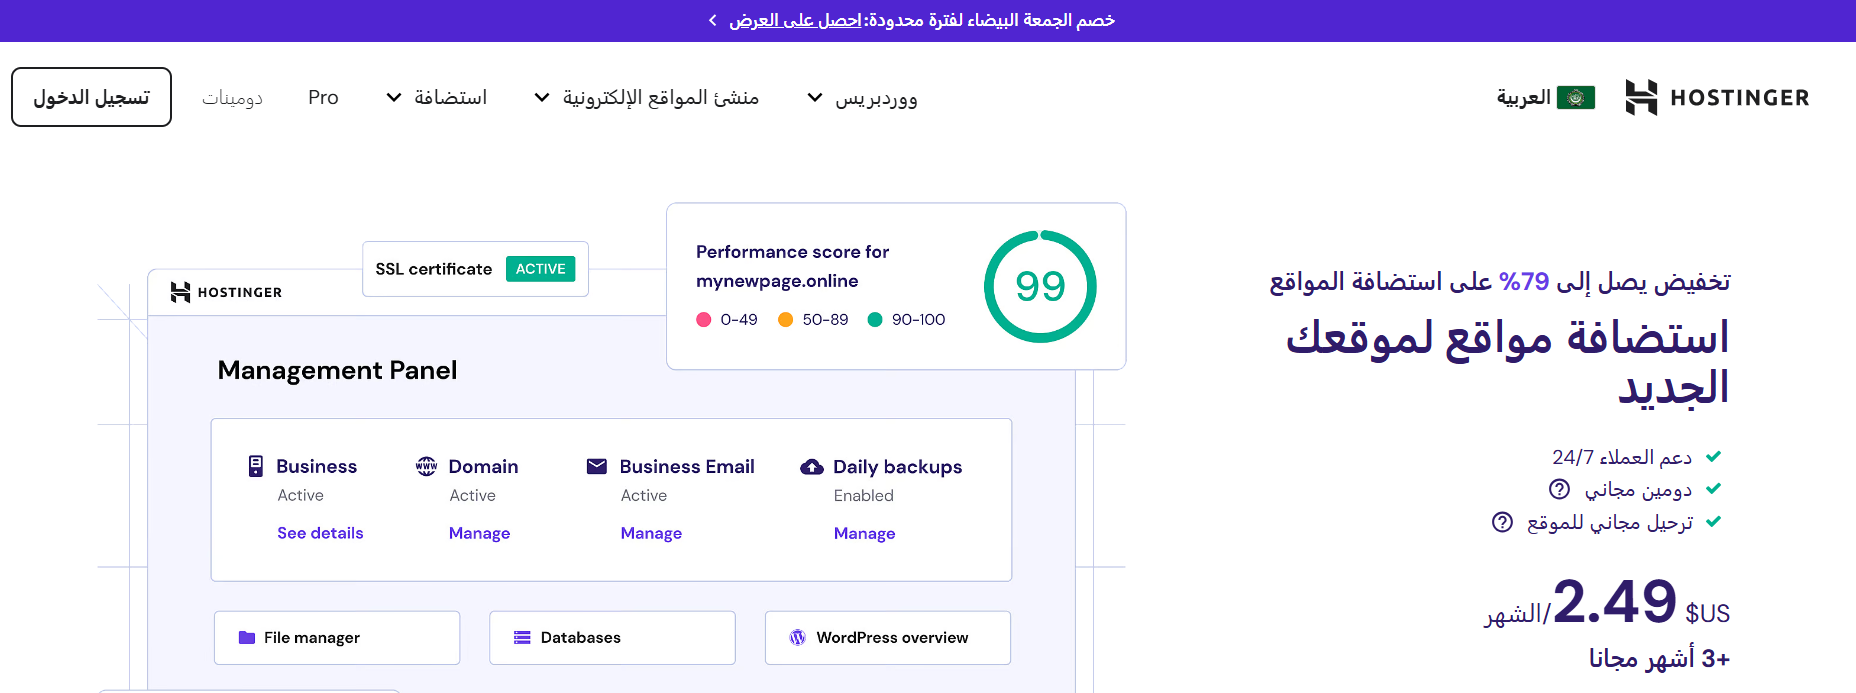Click the WordPress overview logo icon
This screenshot has width=1856, height=693.
pyautogui.click(x=797, y=638)
